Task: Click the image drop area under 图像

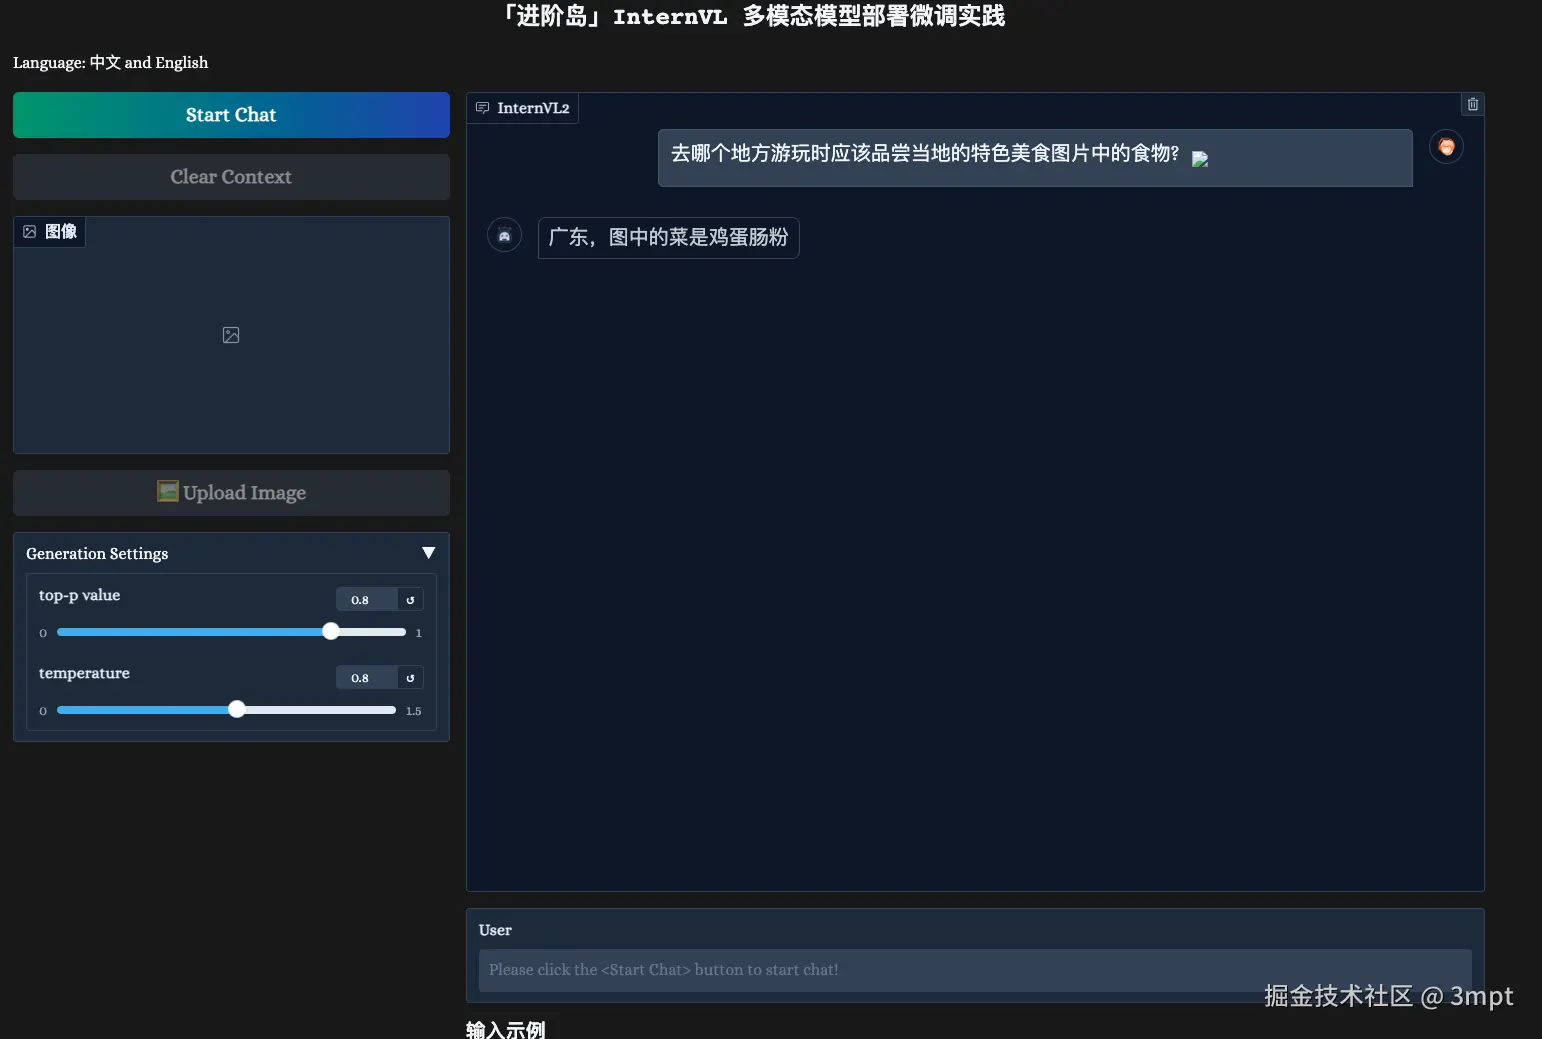Action: tap(231, 335)
